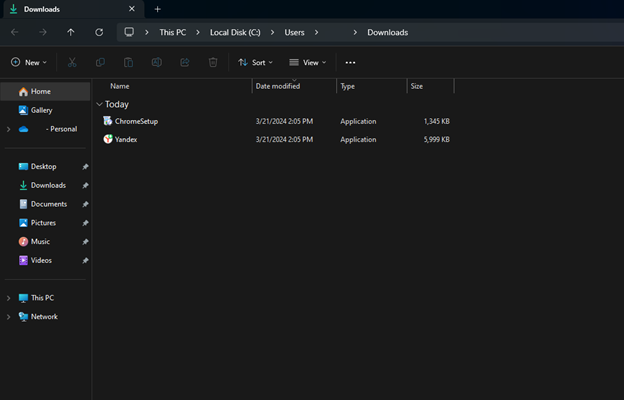This screenshot has height=400, width=624.
Task: Click the Copy icon in toolbar
Action: coord(100,62)
